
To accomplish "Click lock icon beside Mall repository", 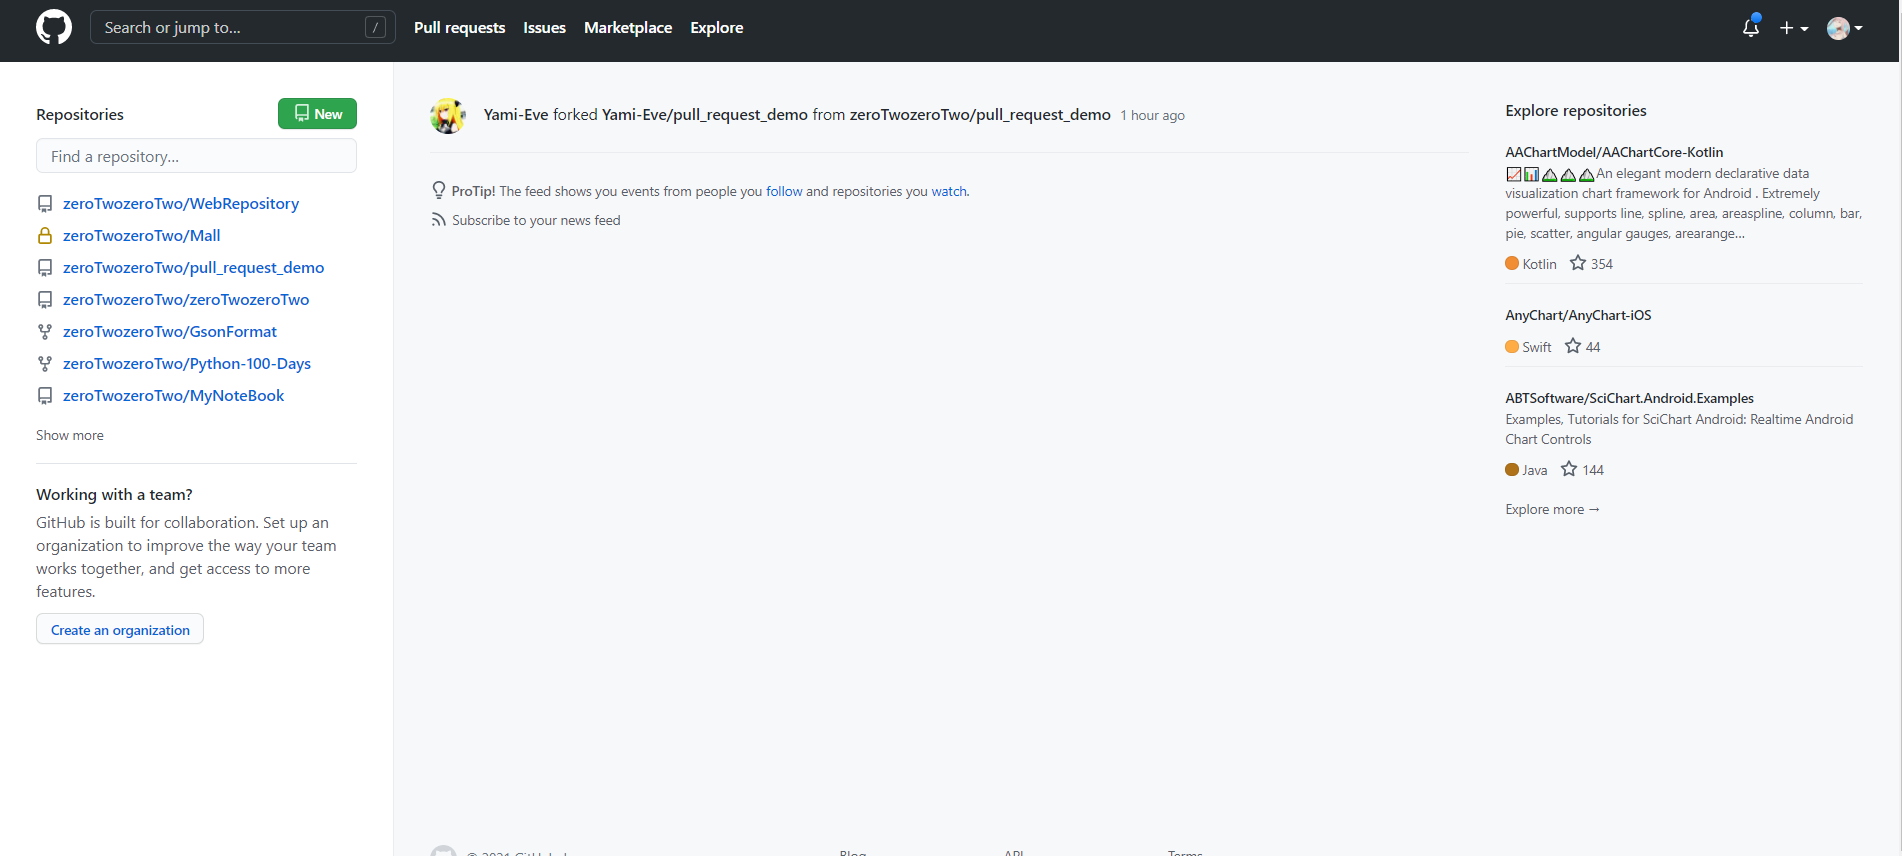I will 45,236.
